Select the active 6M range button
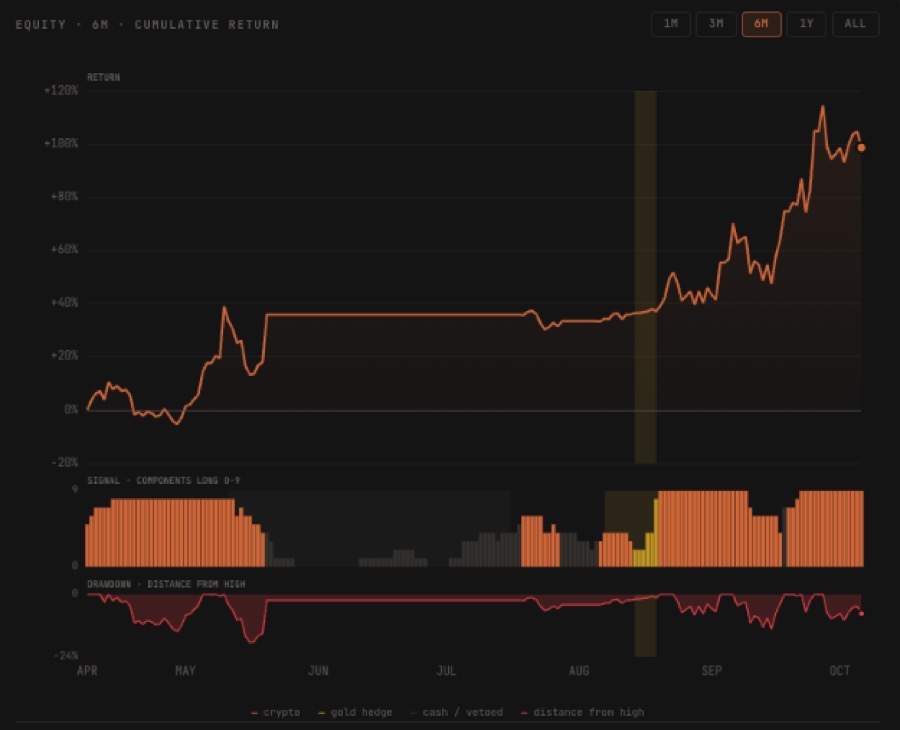900x730 pixels. (x=761, y=24)
